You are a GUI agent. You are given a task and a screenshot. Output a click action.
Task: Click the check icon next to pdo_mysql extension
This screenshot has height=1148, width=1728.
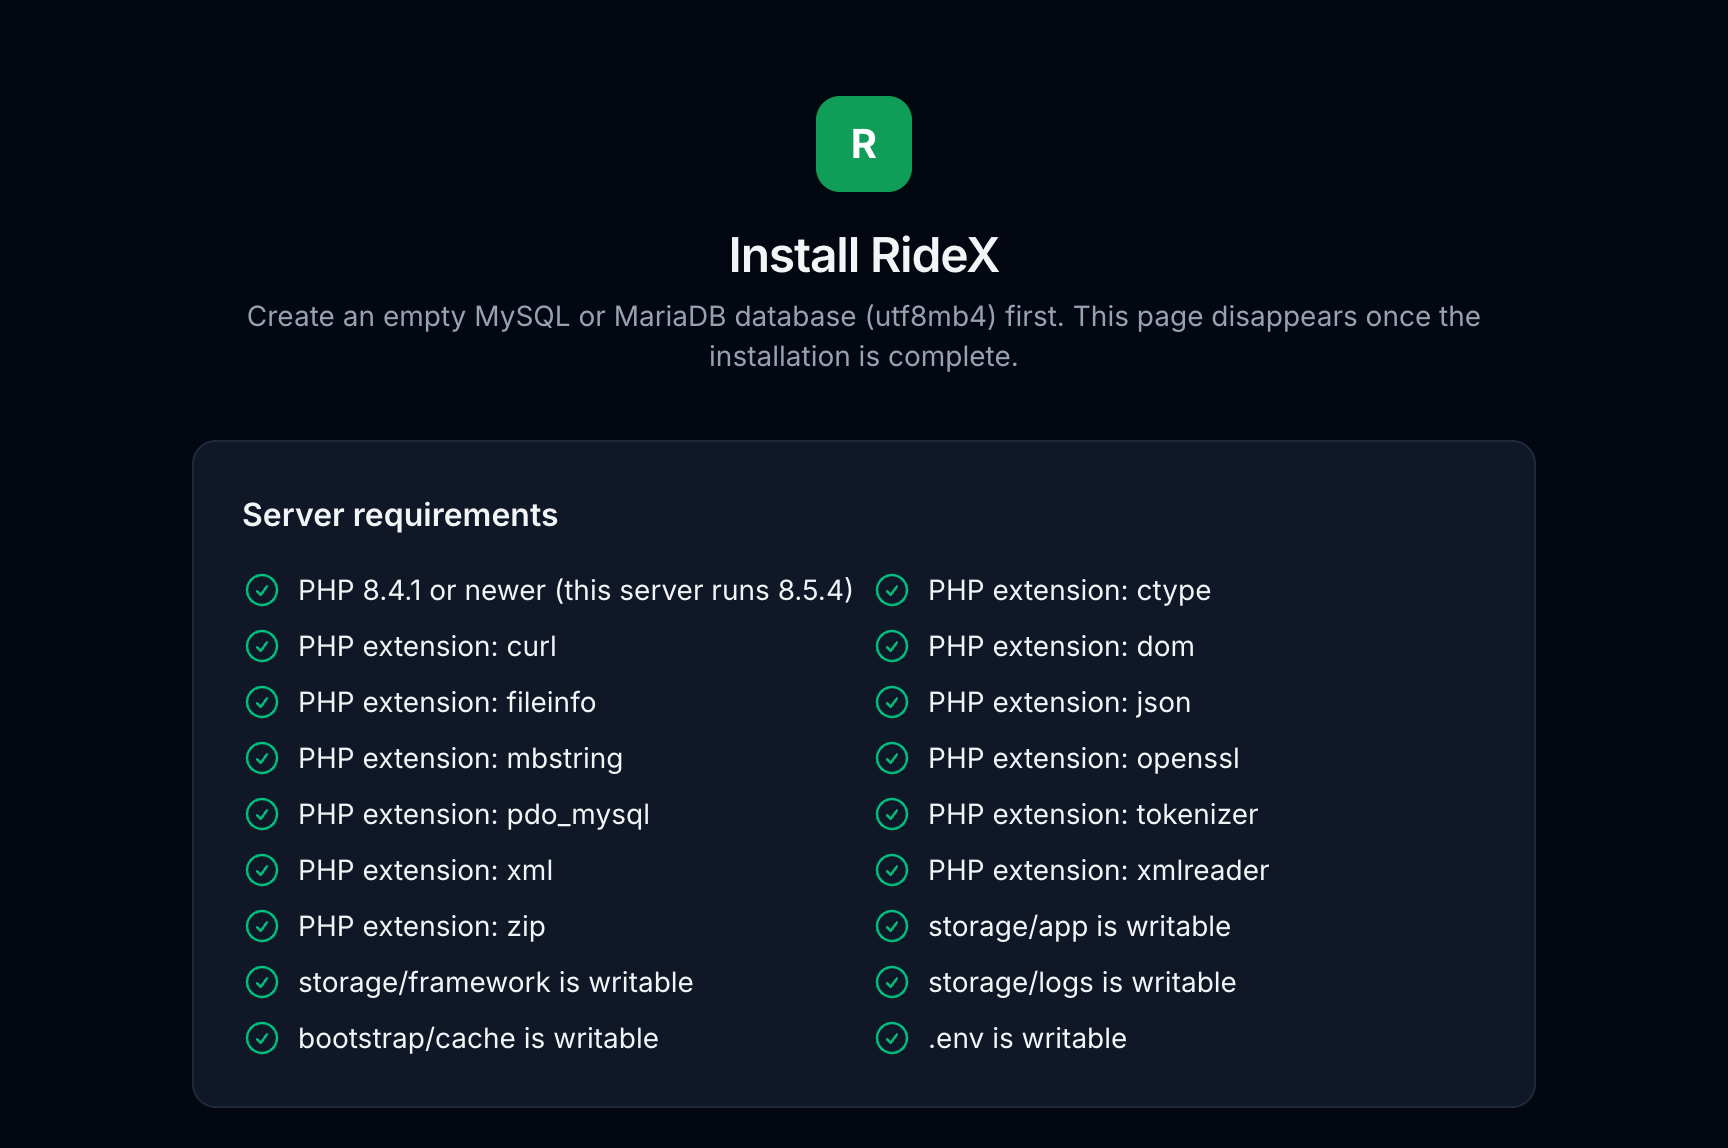262,814
